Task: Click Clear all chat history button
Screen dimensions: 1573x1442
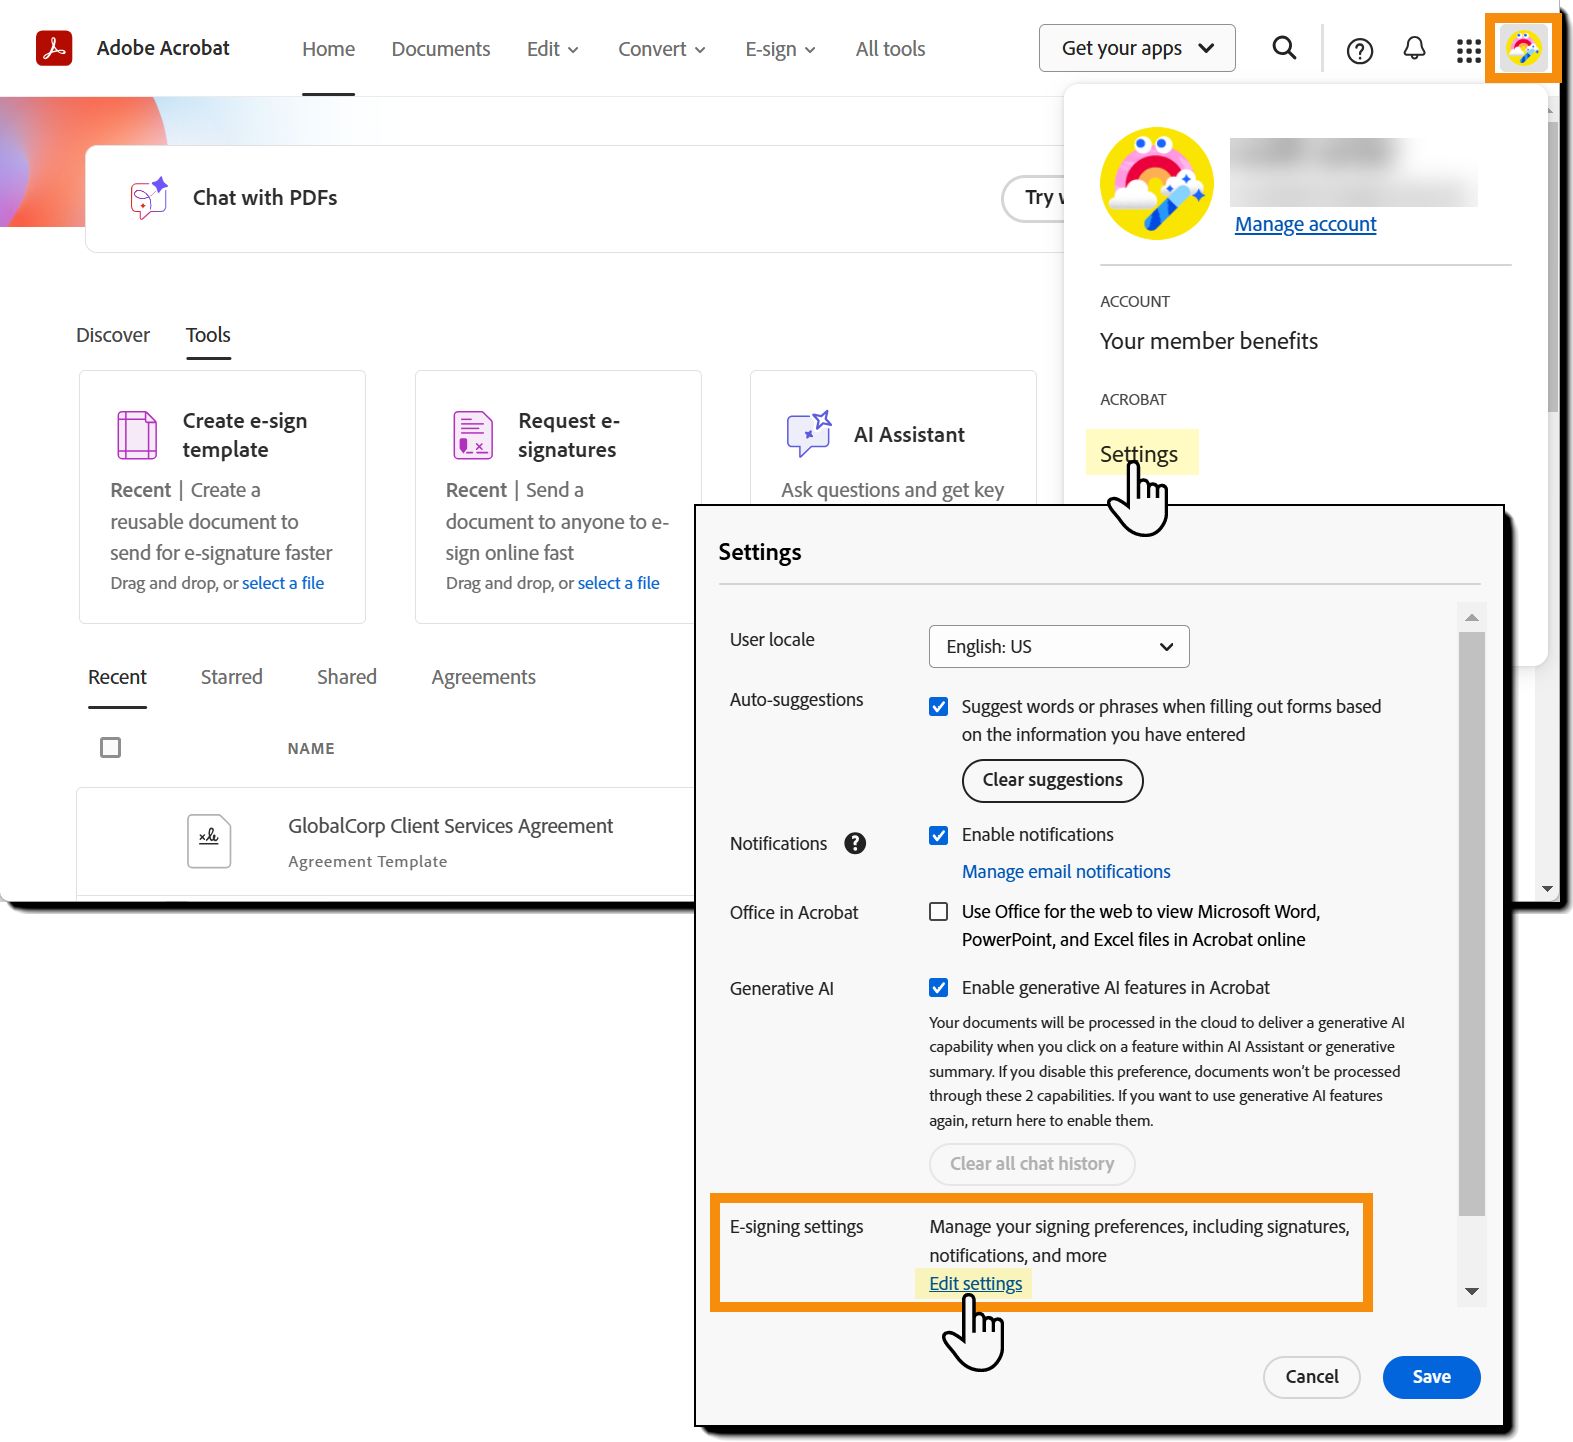Action: [1032, 1164]
